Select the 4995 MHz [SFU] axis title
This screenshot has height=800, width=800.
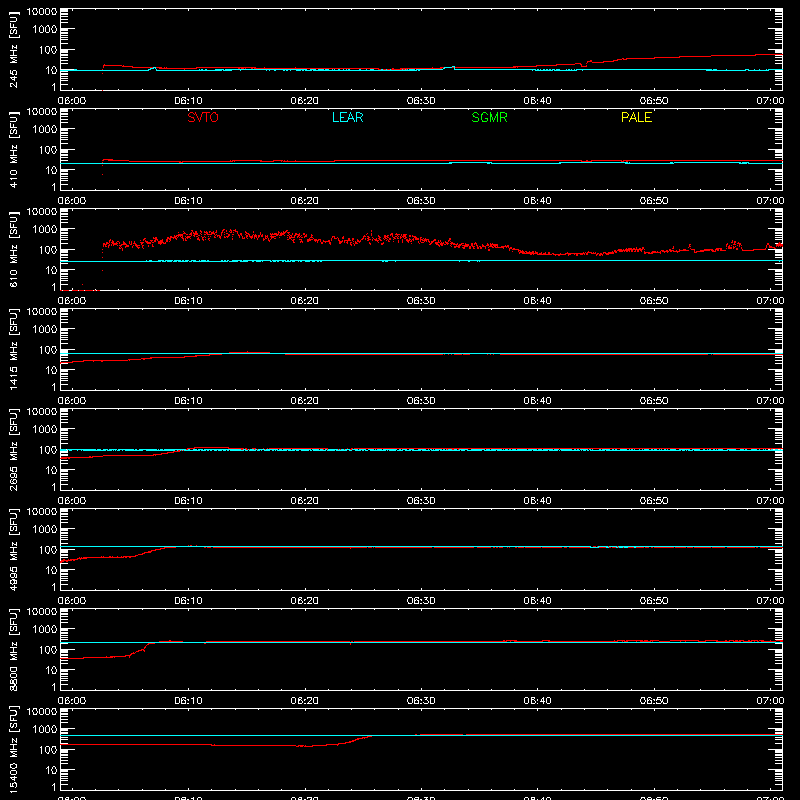14,550
